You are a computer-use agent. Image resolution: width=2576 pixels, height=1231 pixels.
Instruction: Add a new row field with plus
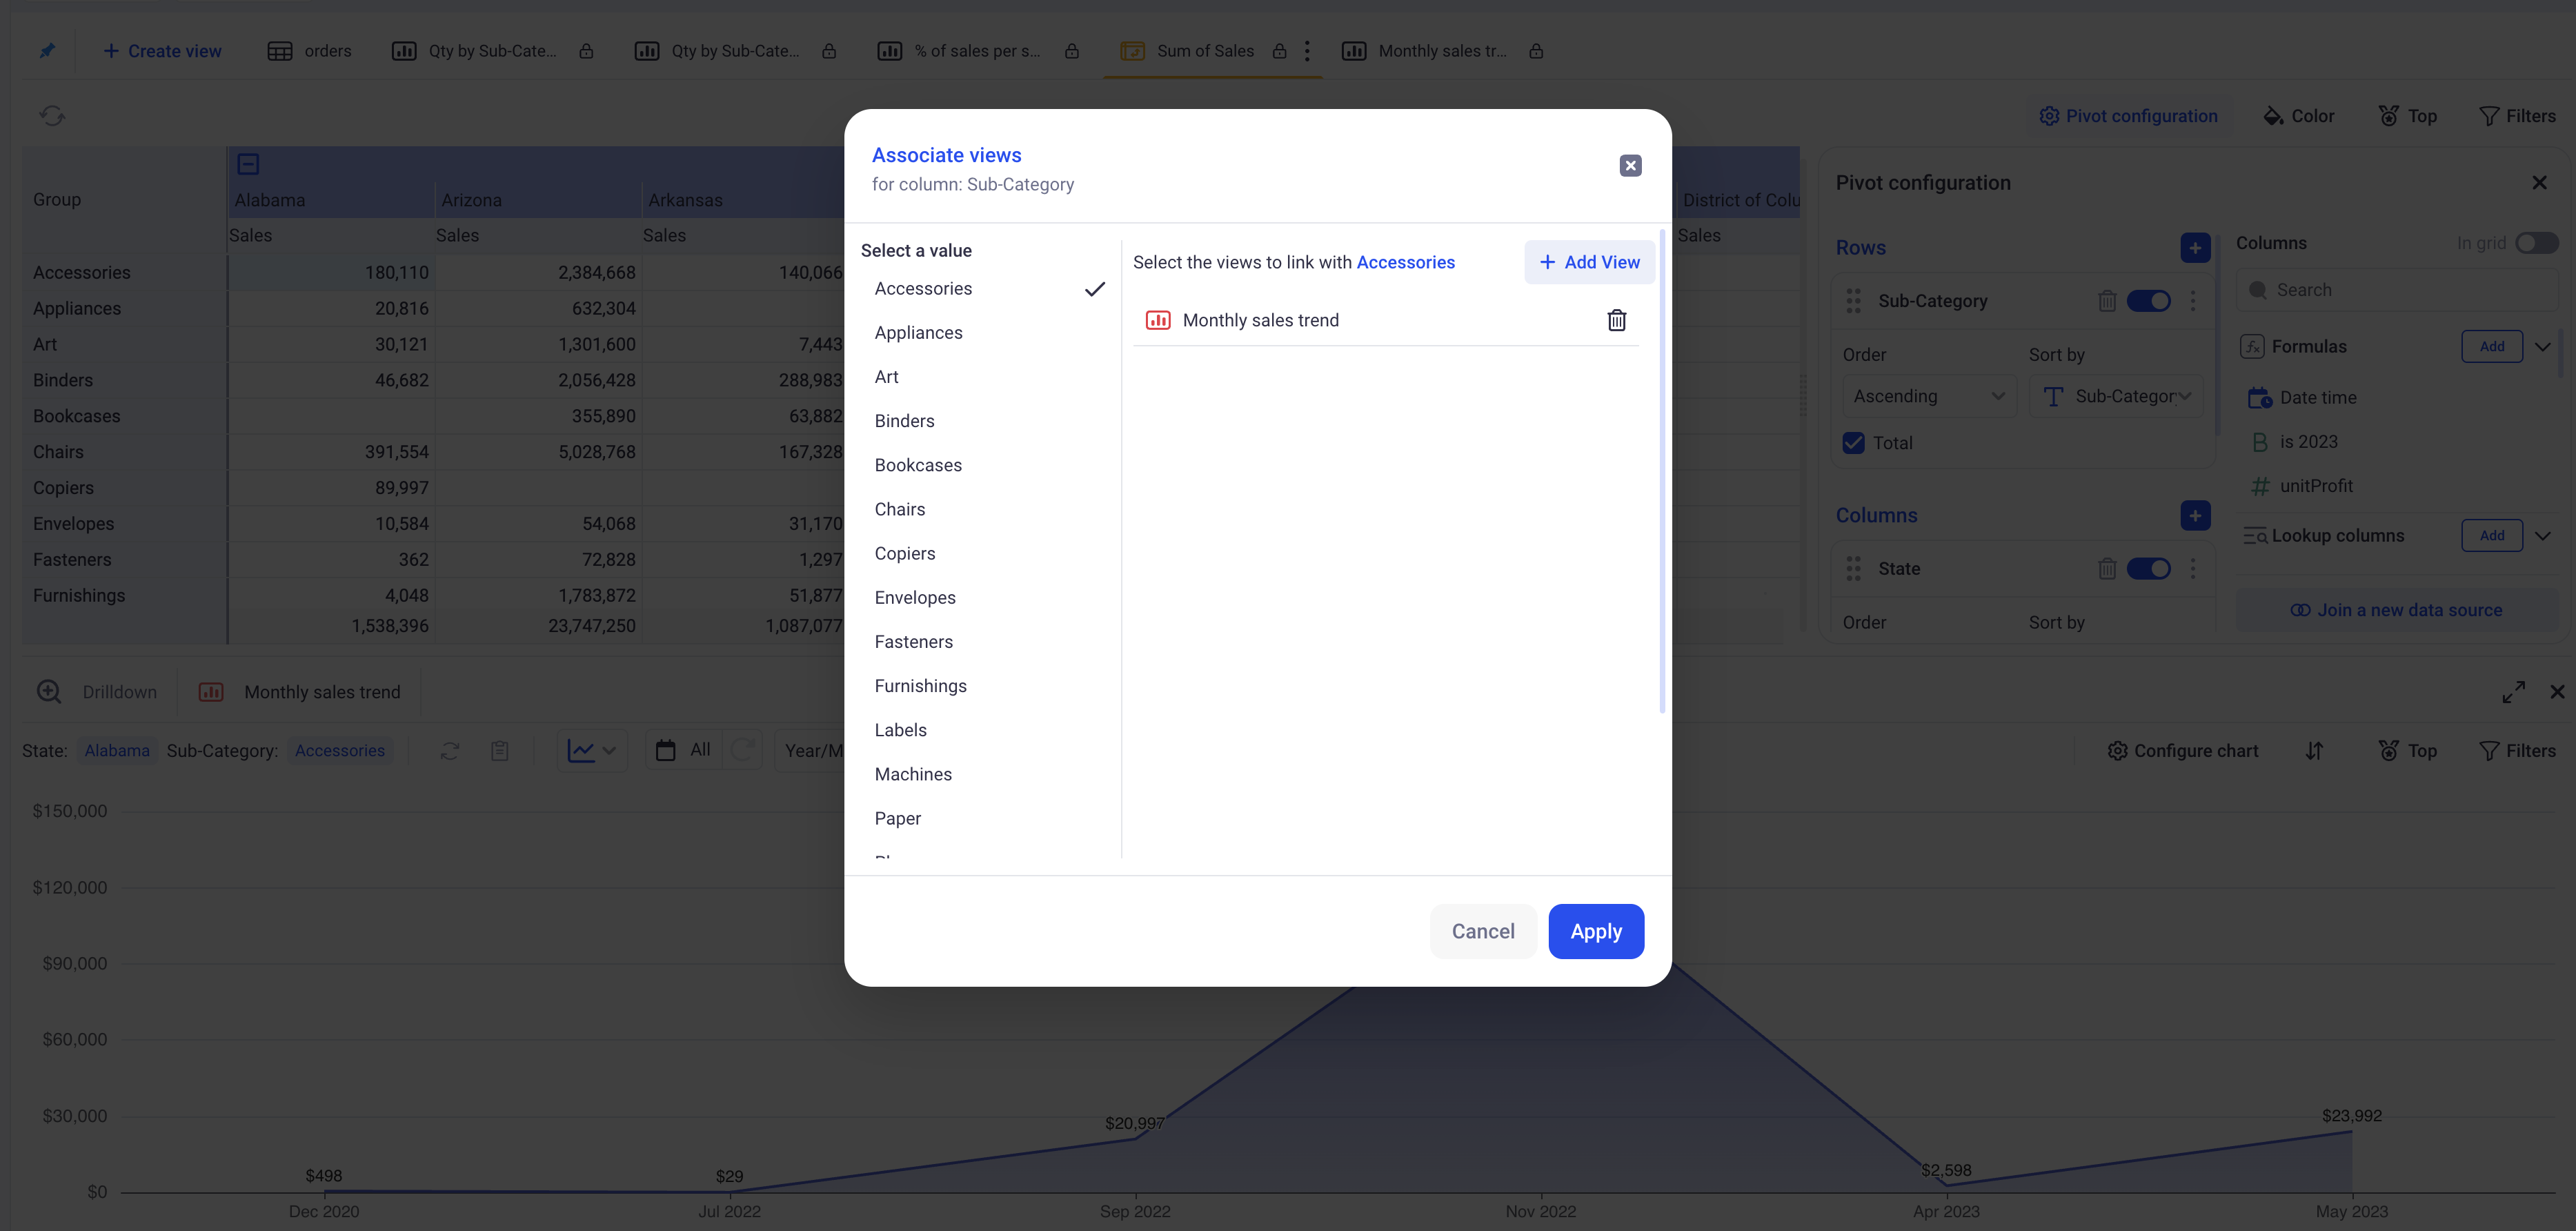pyautogui.click(x=2194, y=248)
